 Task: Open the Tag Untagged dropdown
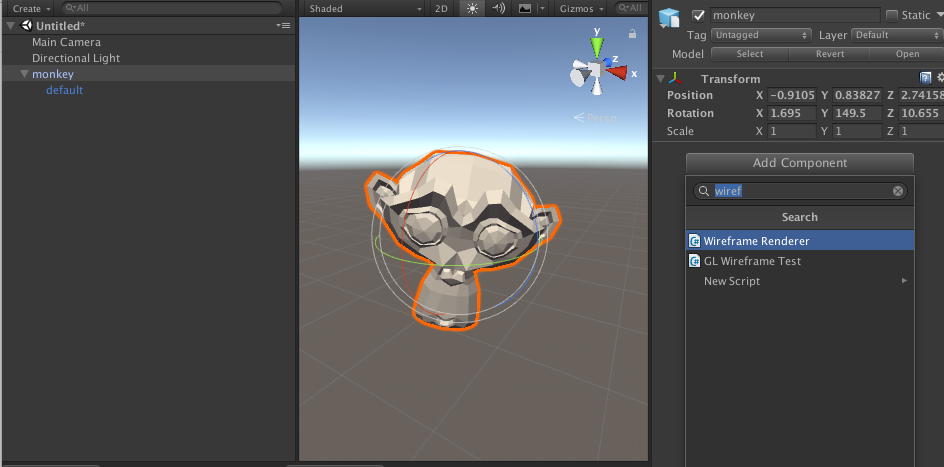(x=762, y=35)
